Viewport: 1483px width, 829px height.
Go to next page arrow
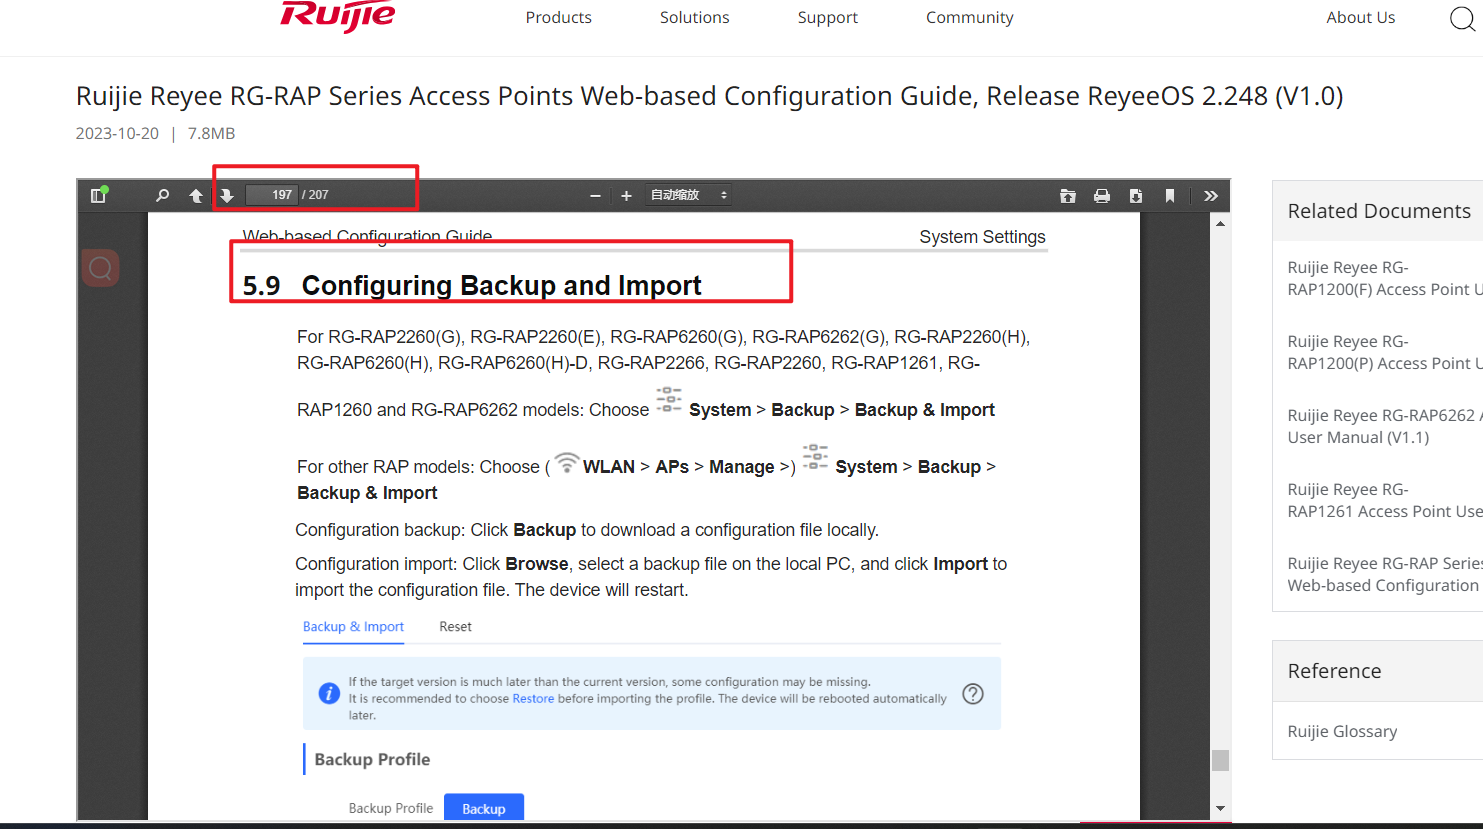227,195
